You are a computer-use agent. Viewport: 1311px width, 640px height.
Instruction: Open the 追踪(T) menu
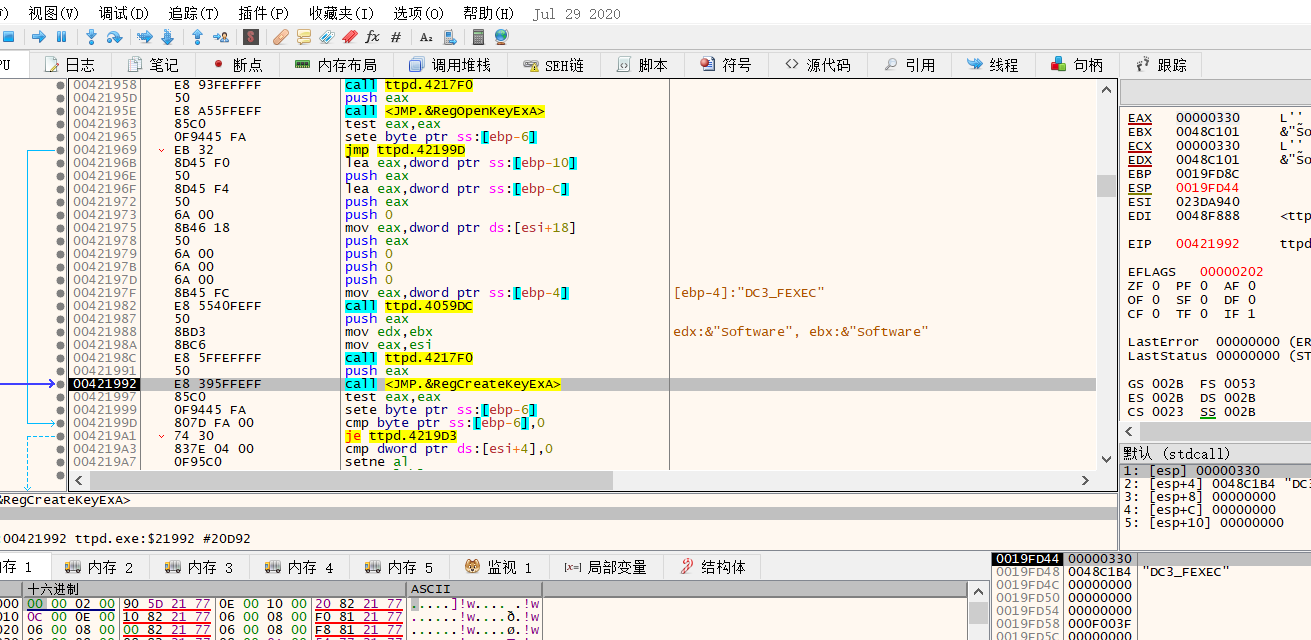(x=193, y=14)
